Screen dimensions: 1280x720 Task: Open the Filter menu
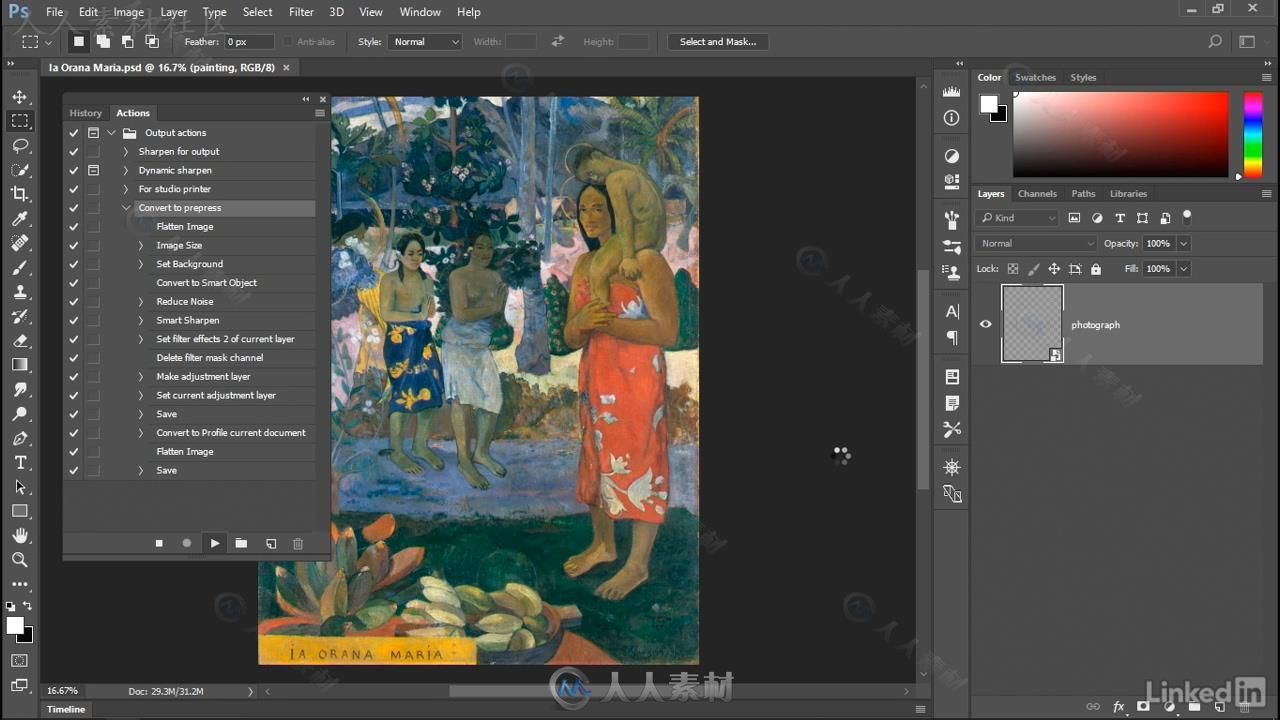click(x=301, y=12)
